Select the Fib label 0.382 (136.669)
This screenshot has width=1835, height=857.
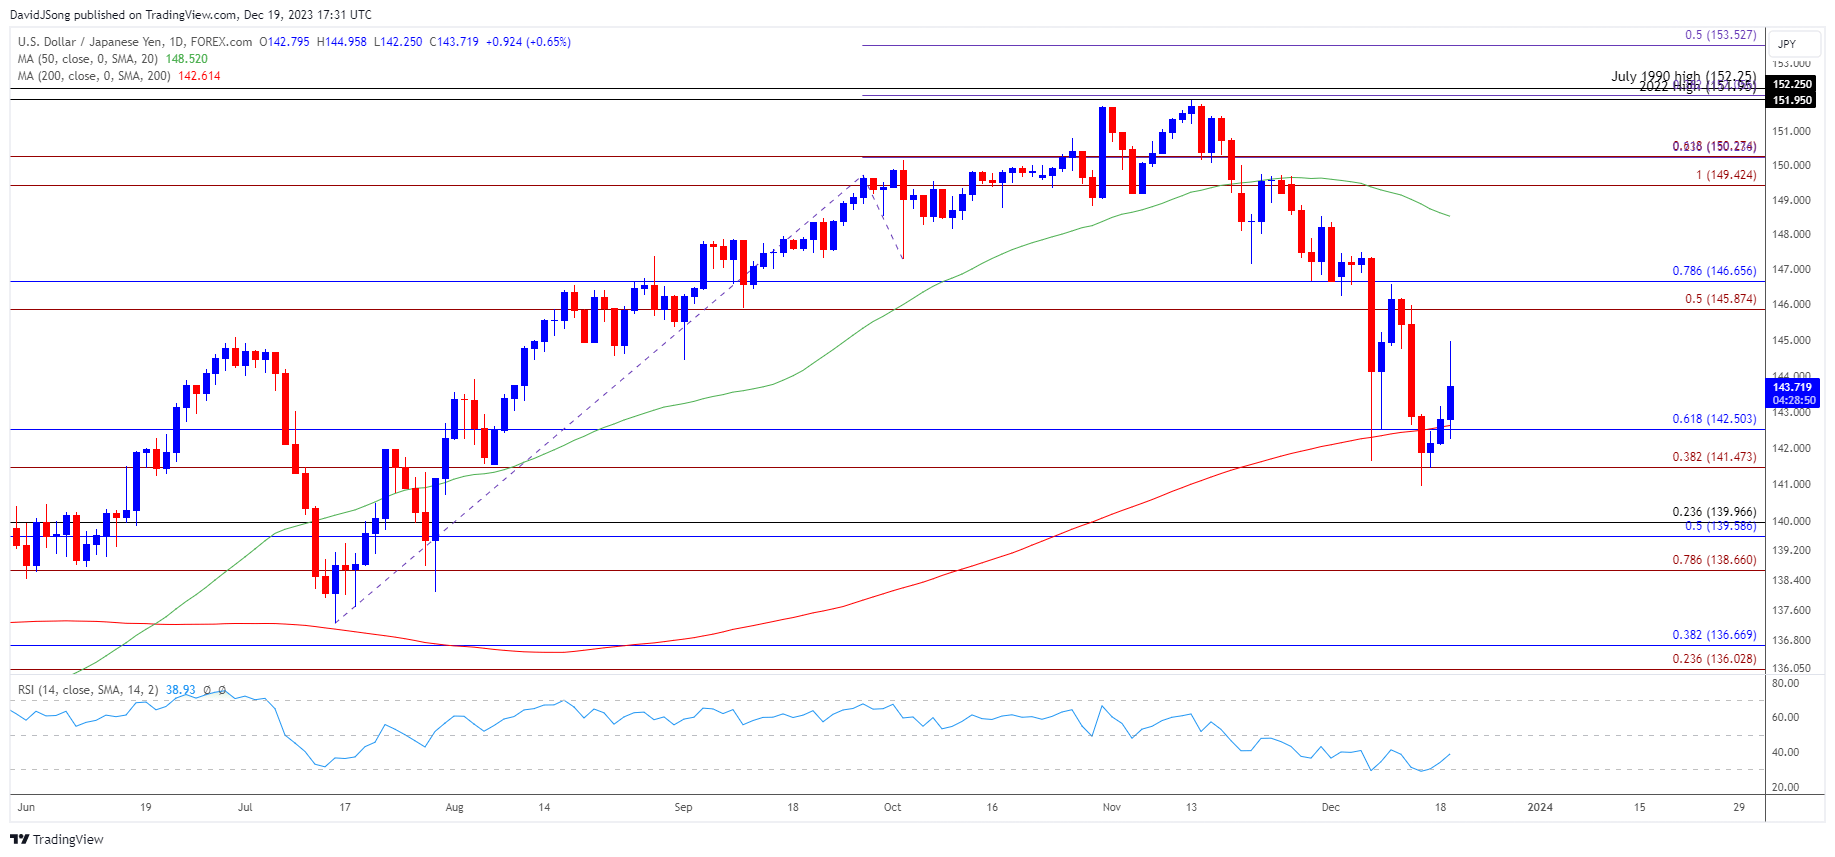1714,635
